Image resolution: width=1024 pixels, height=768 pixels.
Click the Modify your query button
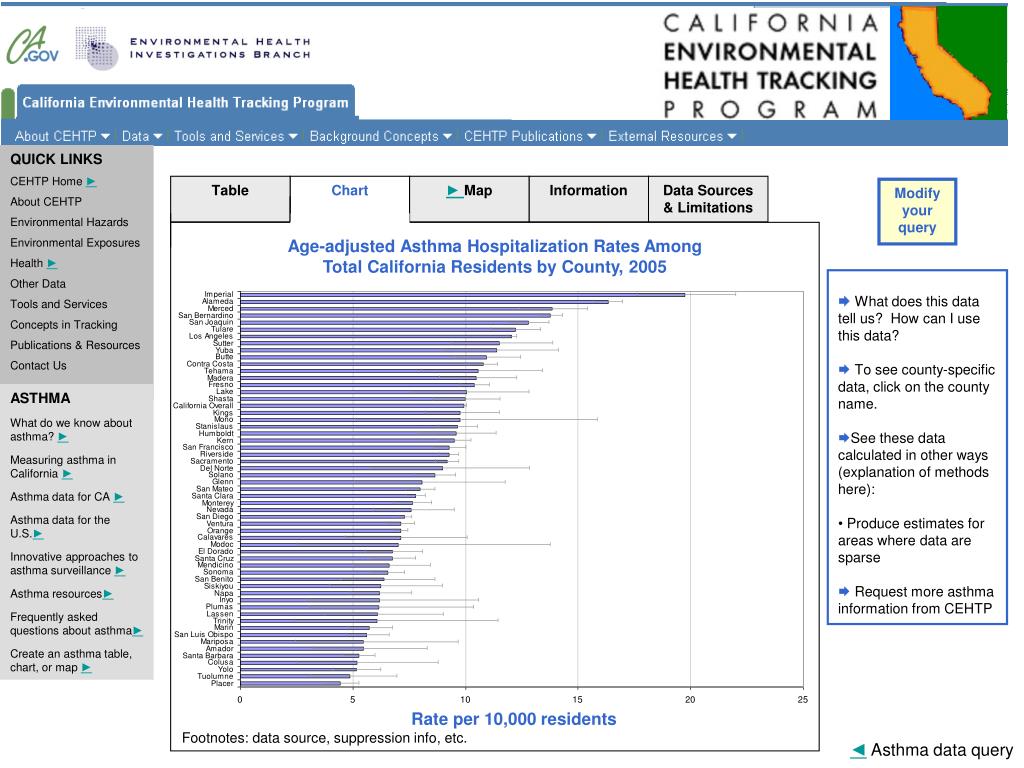(917, 211)
